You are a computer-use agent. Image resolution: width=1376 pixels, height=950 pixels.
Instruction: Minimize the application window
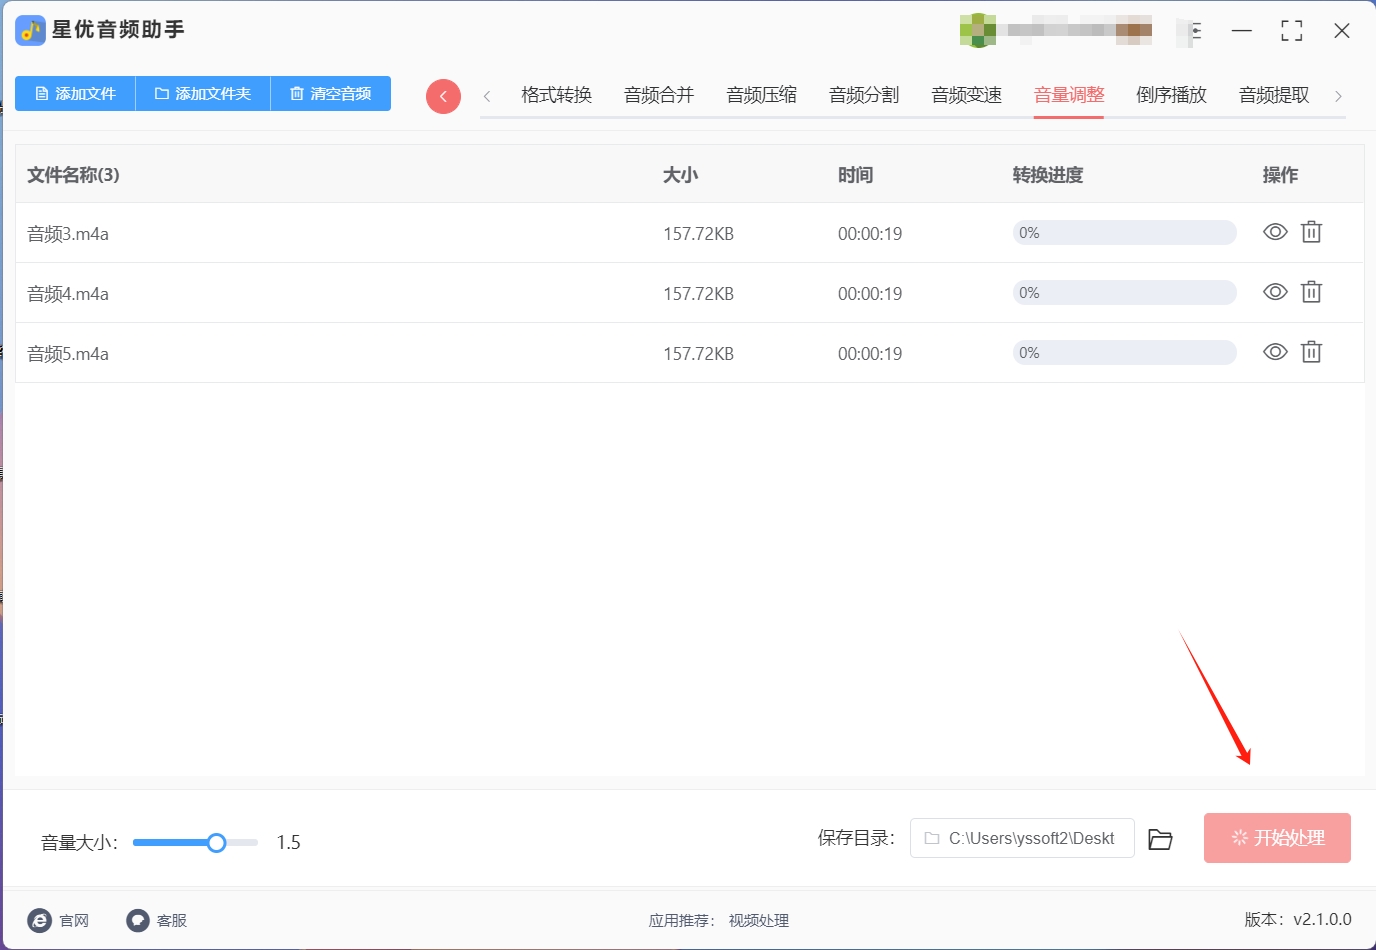[1242, 31]
